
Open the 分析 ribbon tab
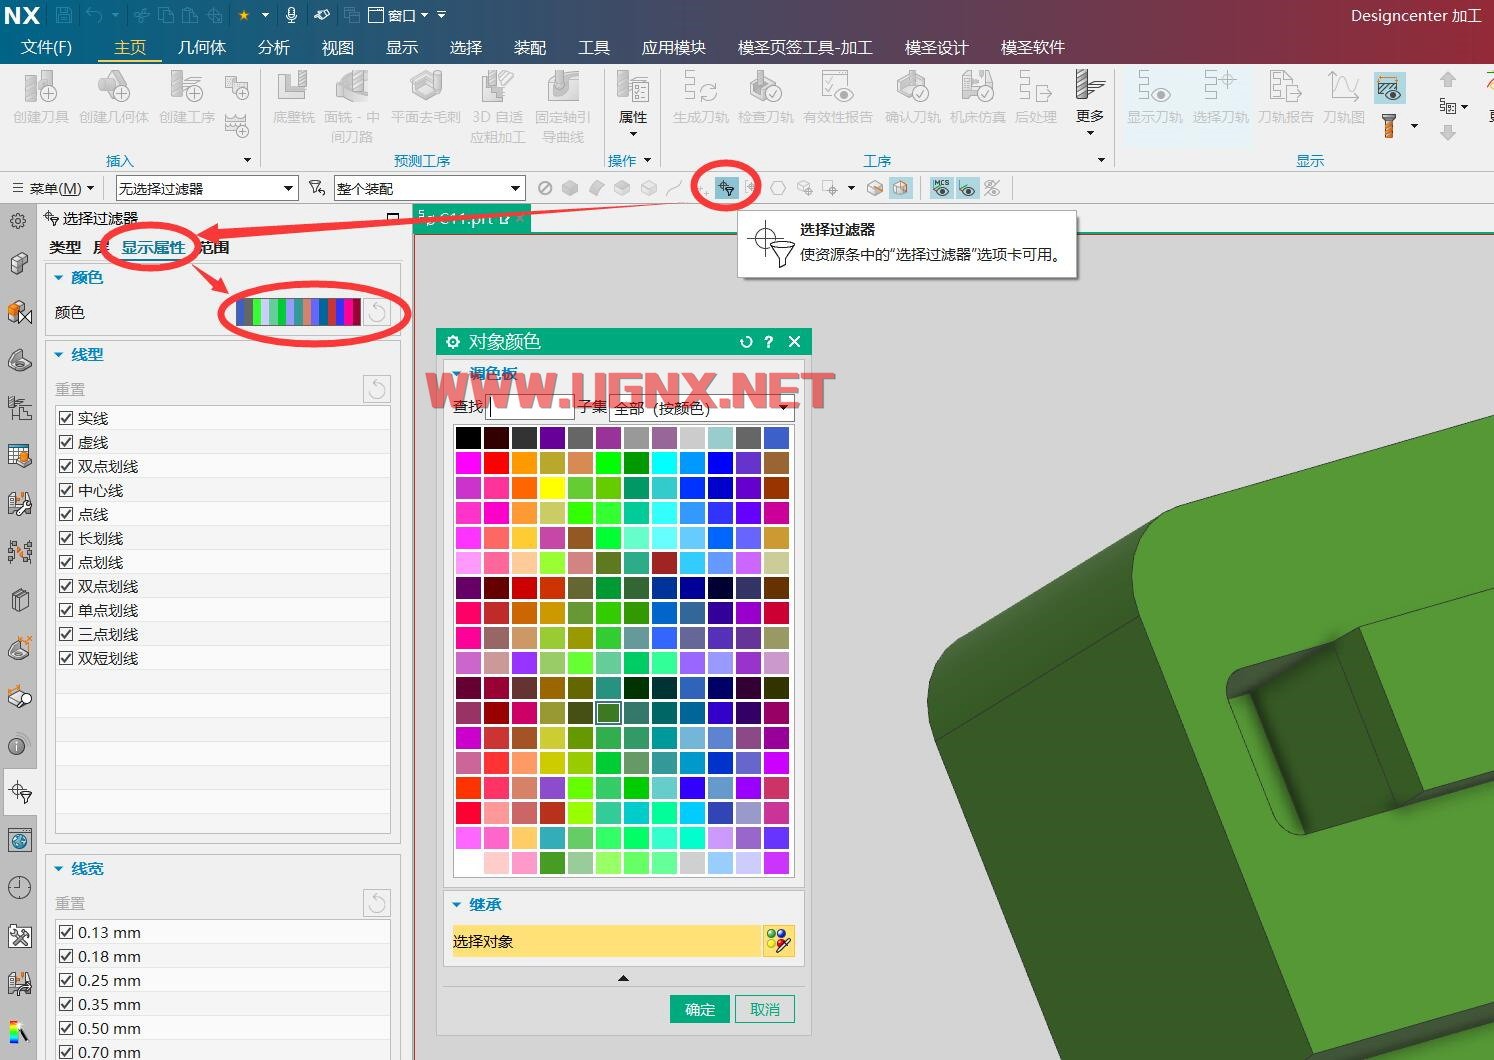point(273,47)
